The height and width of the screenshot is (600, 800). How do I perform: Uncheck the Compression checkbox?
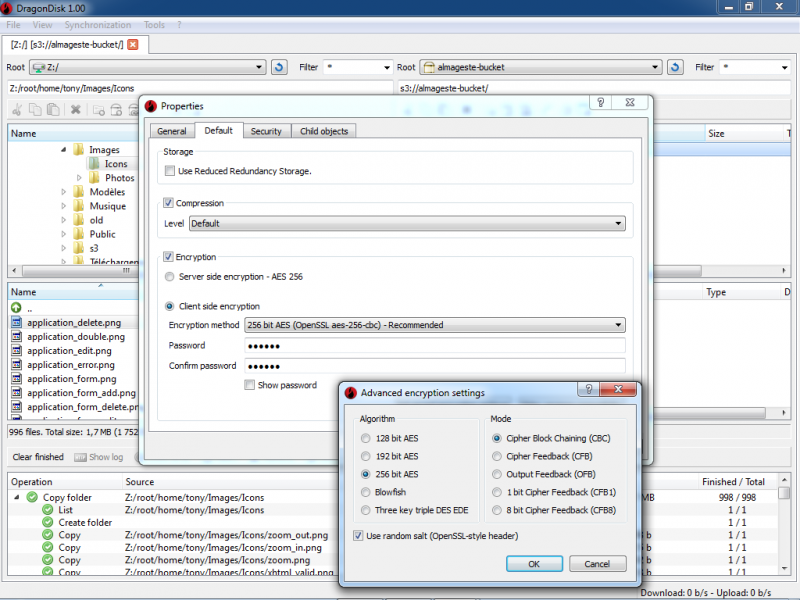168,203
